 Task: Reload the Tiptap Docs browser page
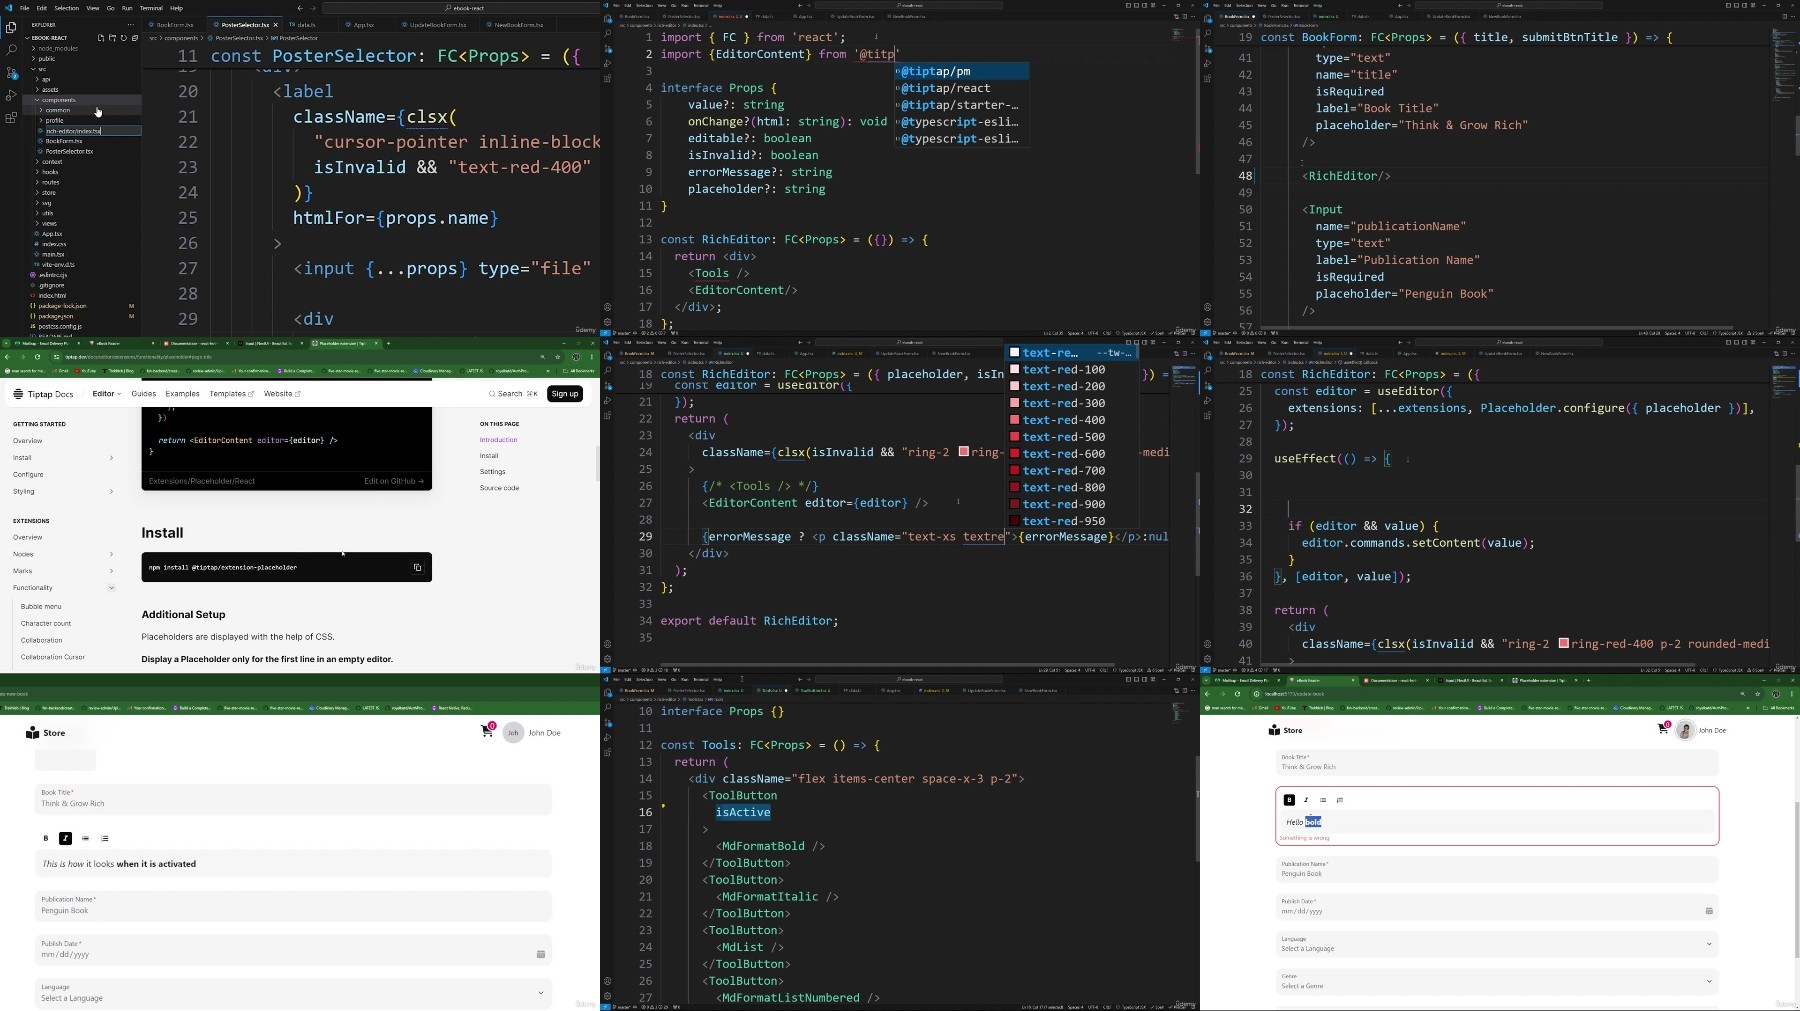[38, 357]
